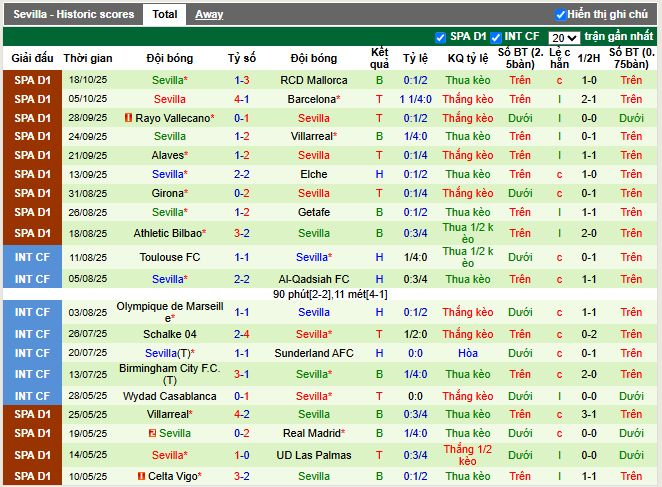Screen dimensions: 662x487
Task: Uncheck the SPA D1 league filter
Action: click(x=441, y=37)
